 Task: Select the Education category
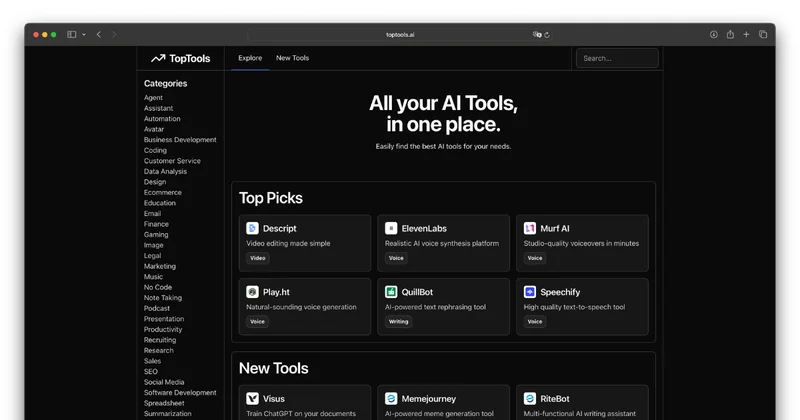(159, 203)
